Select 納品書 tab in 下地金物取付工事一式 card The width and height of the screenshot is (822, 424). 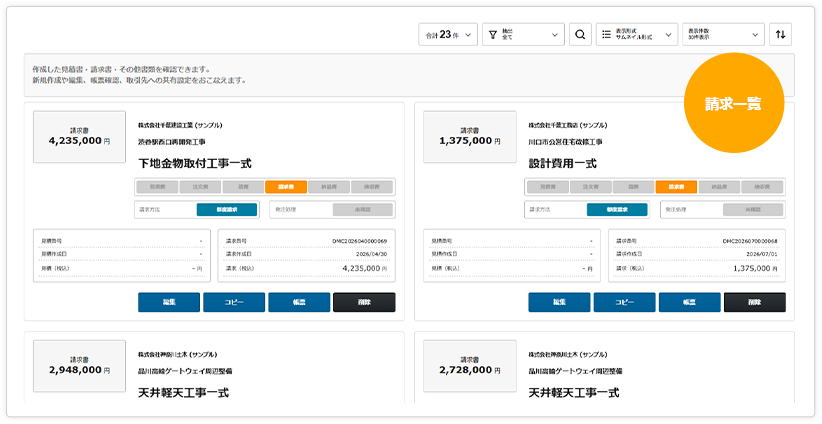pyautogui.click(x=329, y=187)
